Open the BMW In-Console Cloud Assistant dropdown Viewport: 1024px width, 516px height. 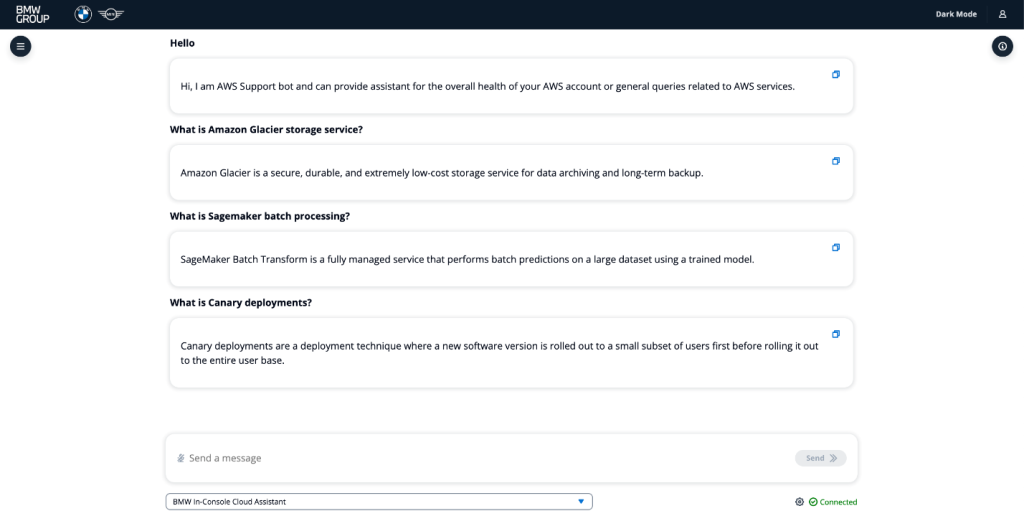379,502
